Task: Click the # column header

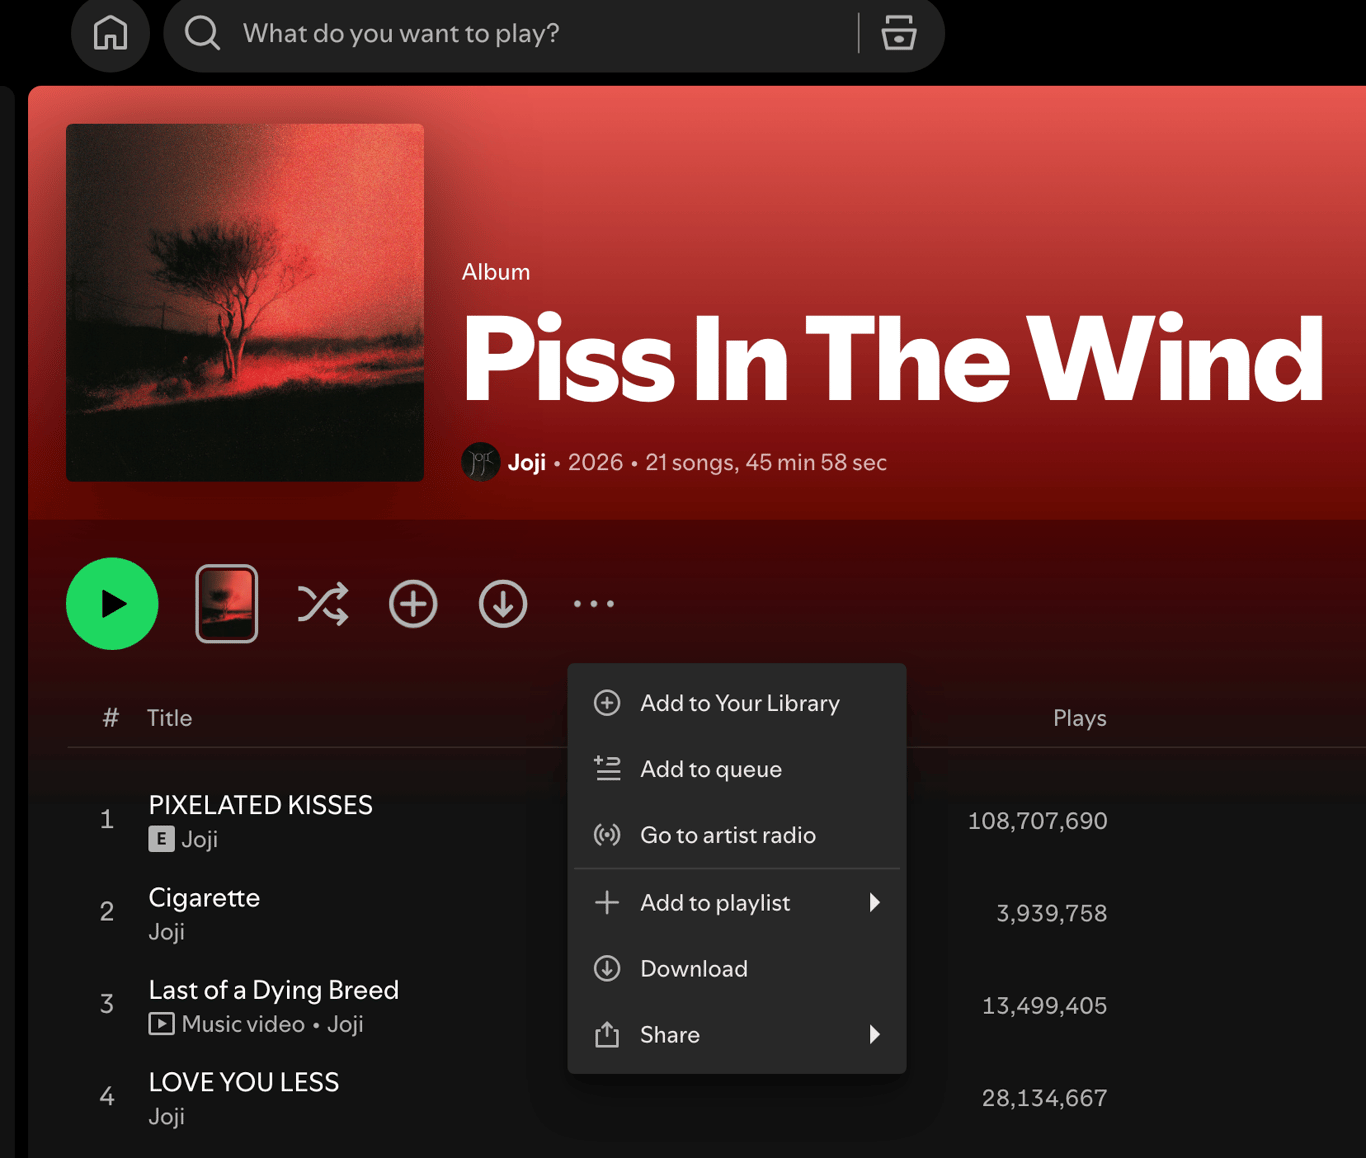Action: coord(110,718)
